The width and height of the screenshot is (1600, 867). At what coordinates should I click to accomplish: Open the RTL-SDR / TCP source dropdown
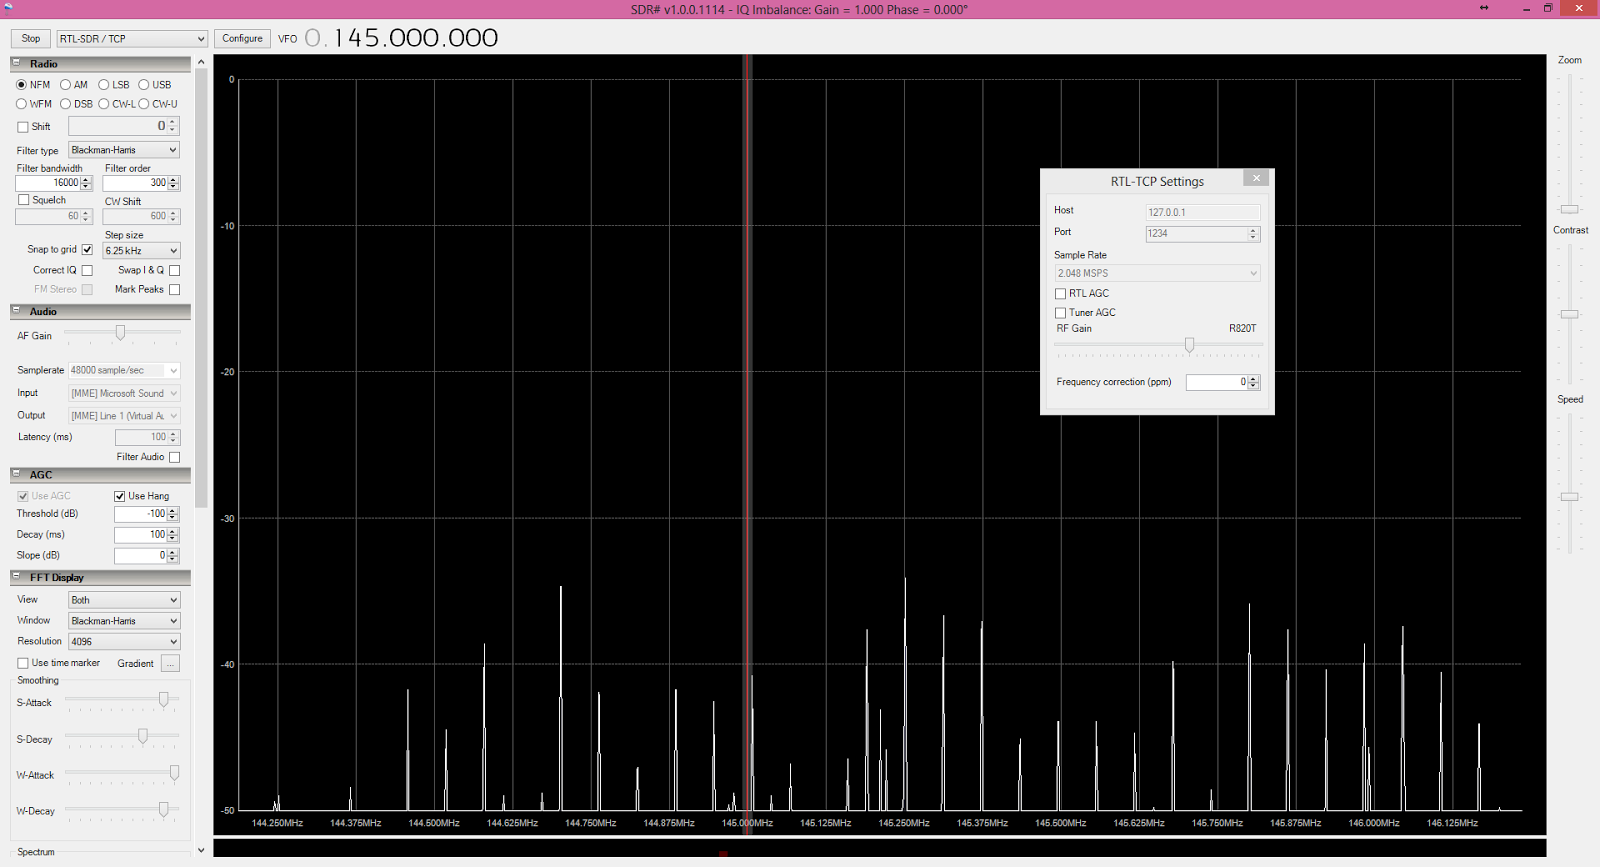(x=132, y=39)
